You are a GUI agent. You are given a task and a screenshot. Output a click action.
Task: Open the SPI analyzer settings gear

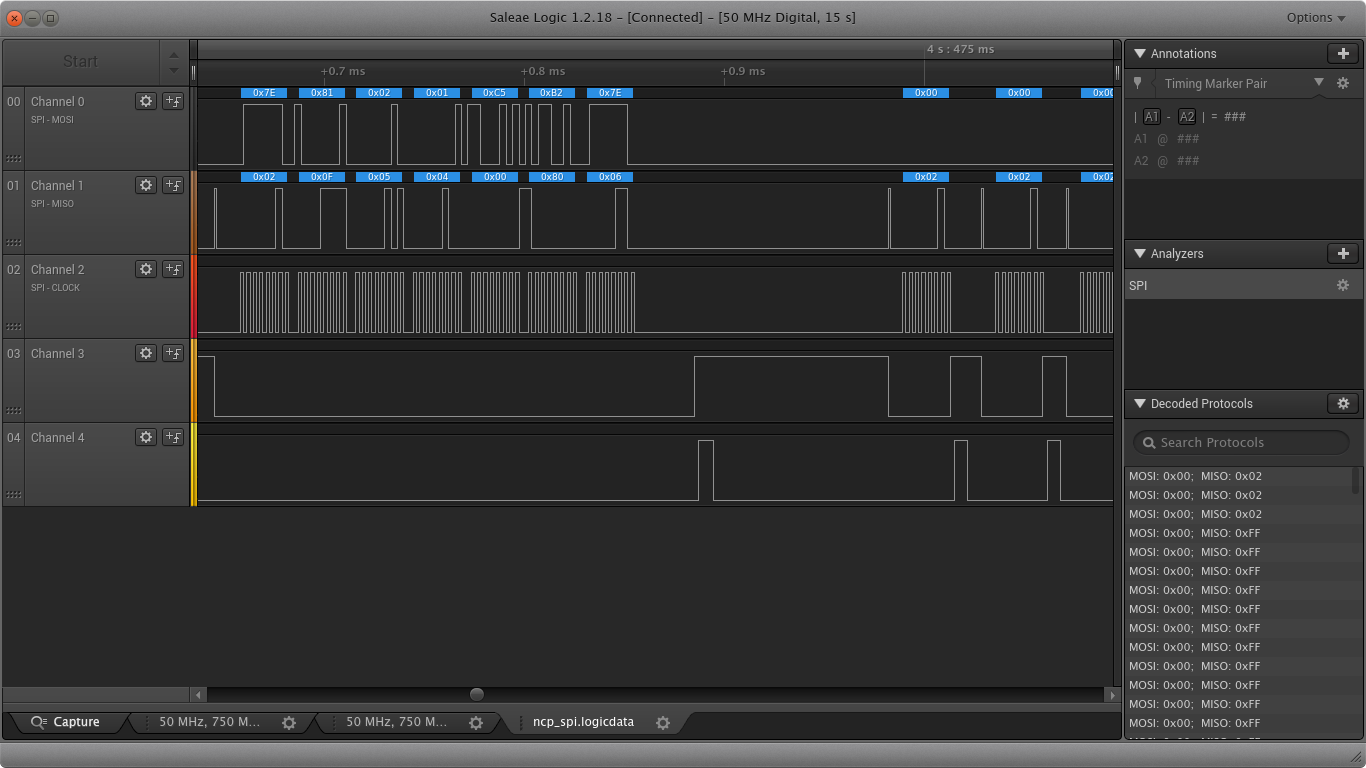[x=1343, y=285]
